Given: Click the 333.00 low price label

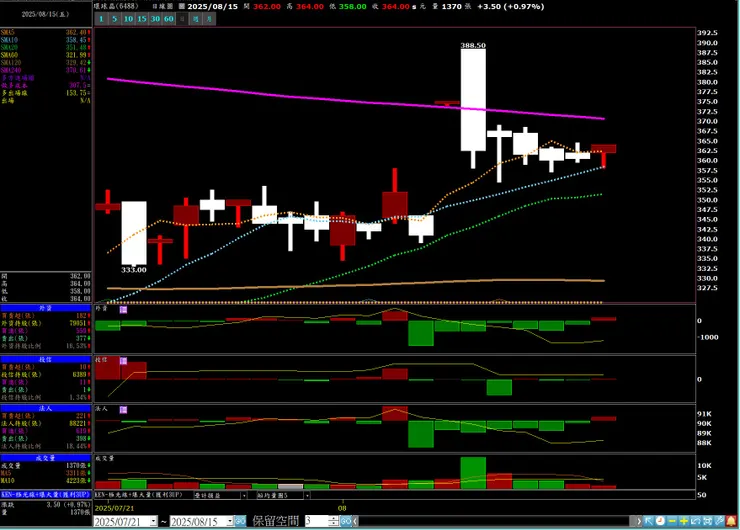Looking at the screenshot, I should point(134,269).
